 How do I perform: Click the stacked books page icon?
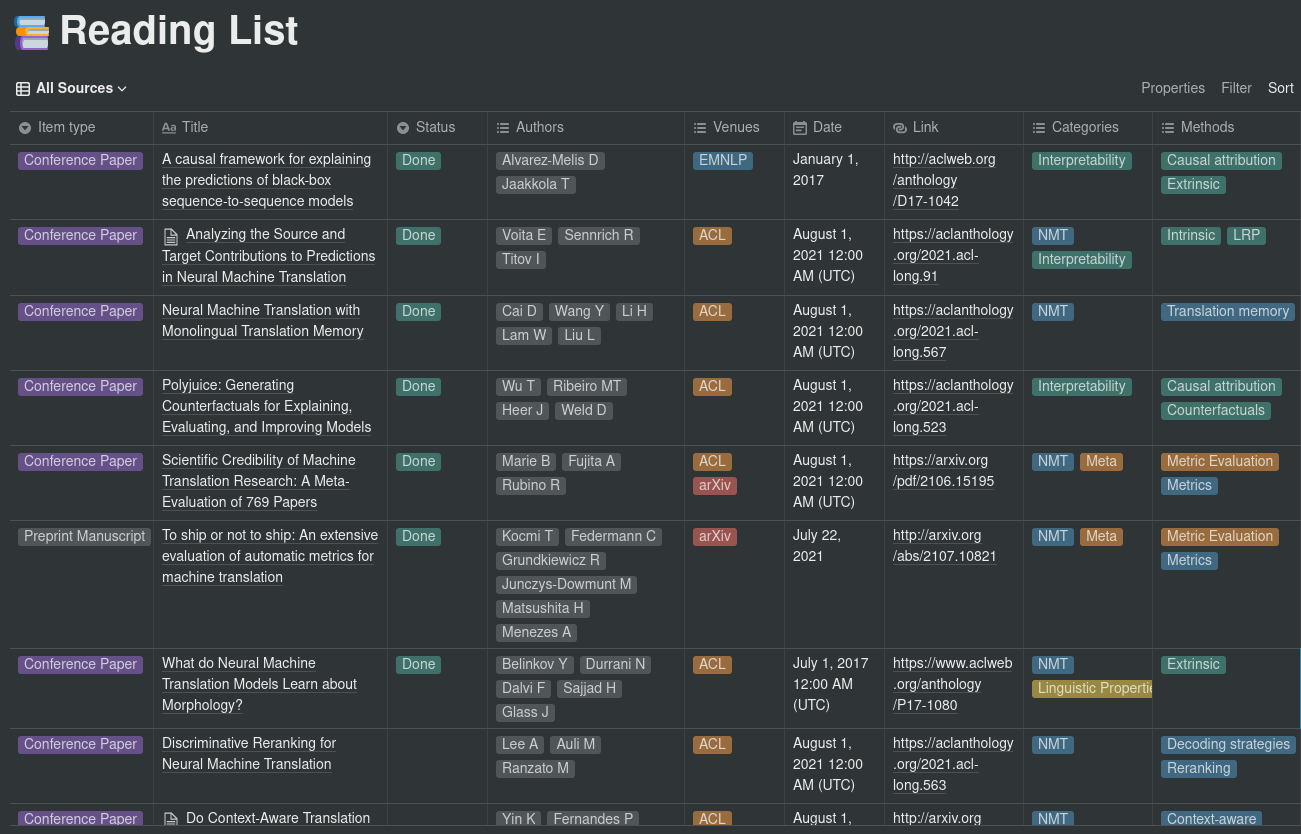[x=32, y=32]
